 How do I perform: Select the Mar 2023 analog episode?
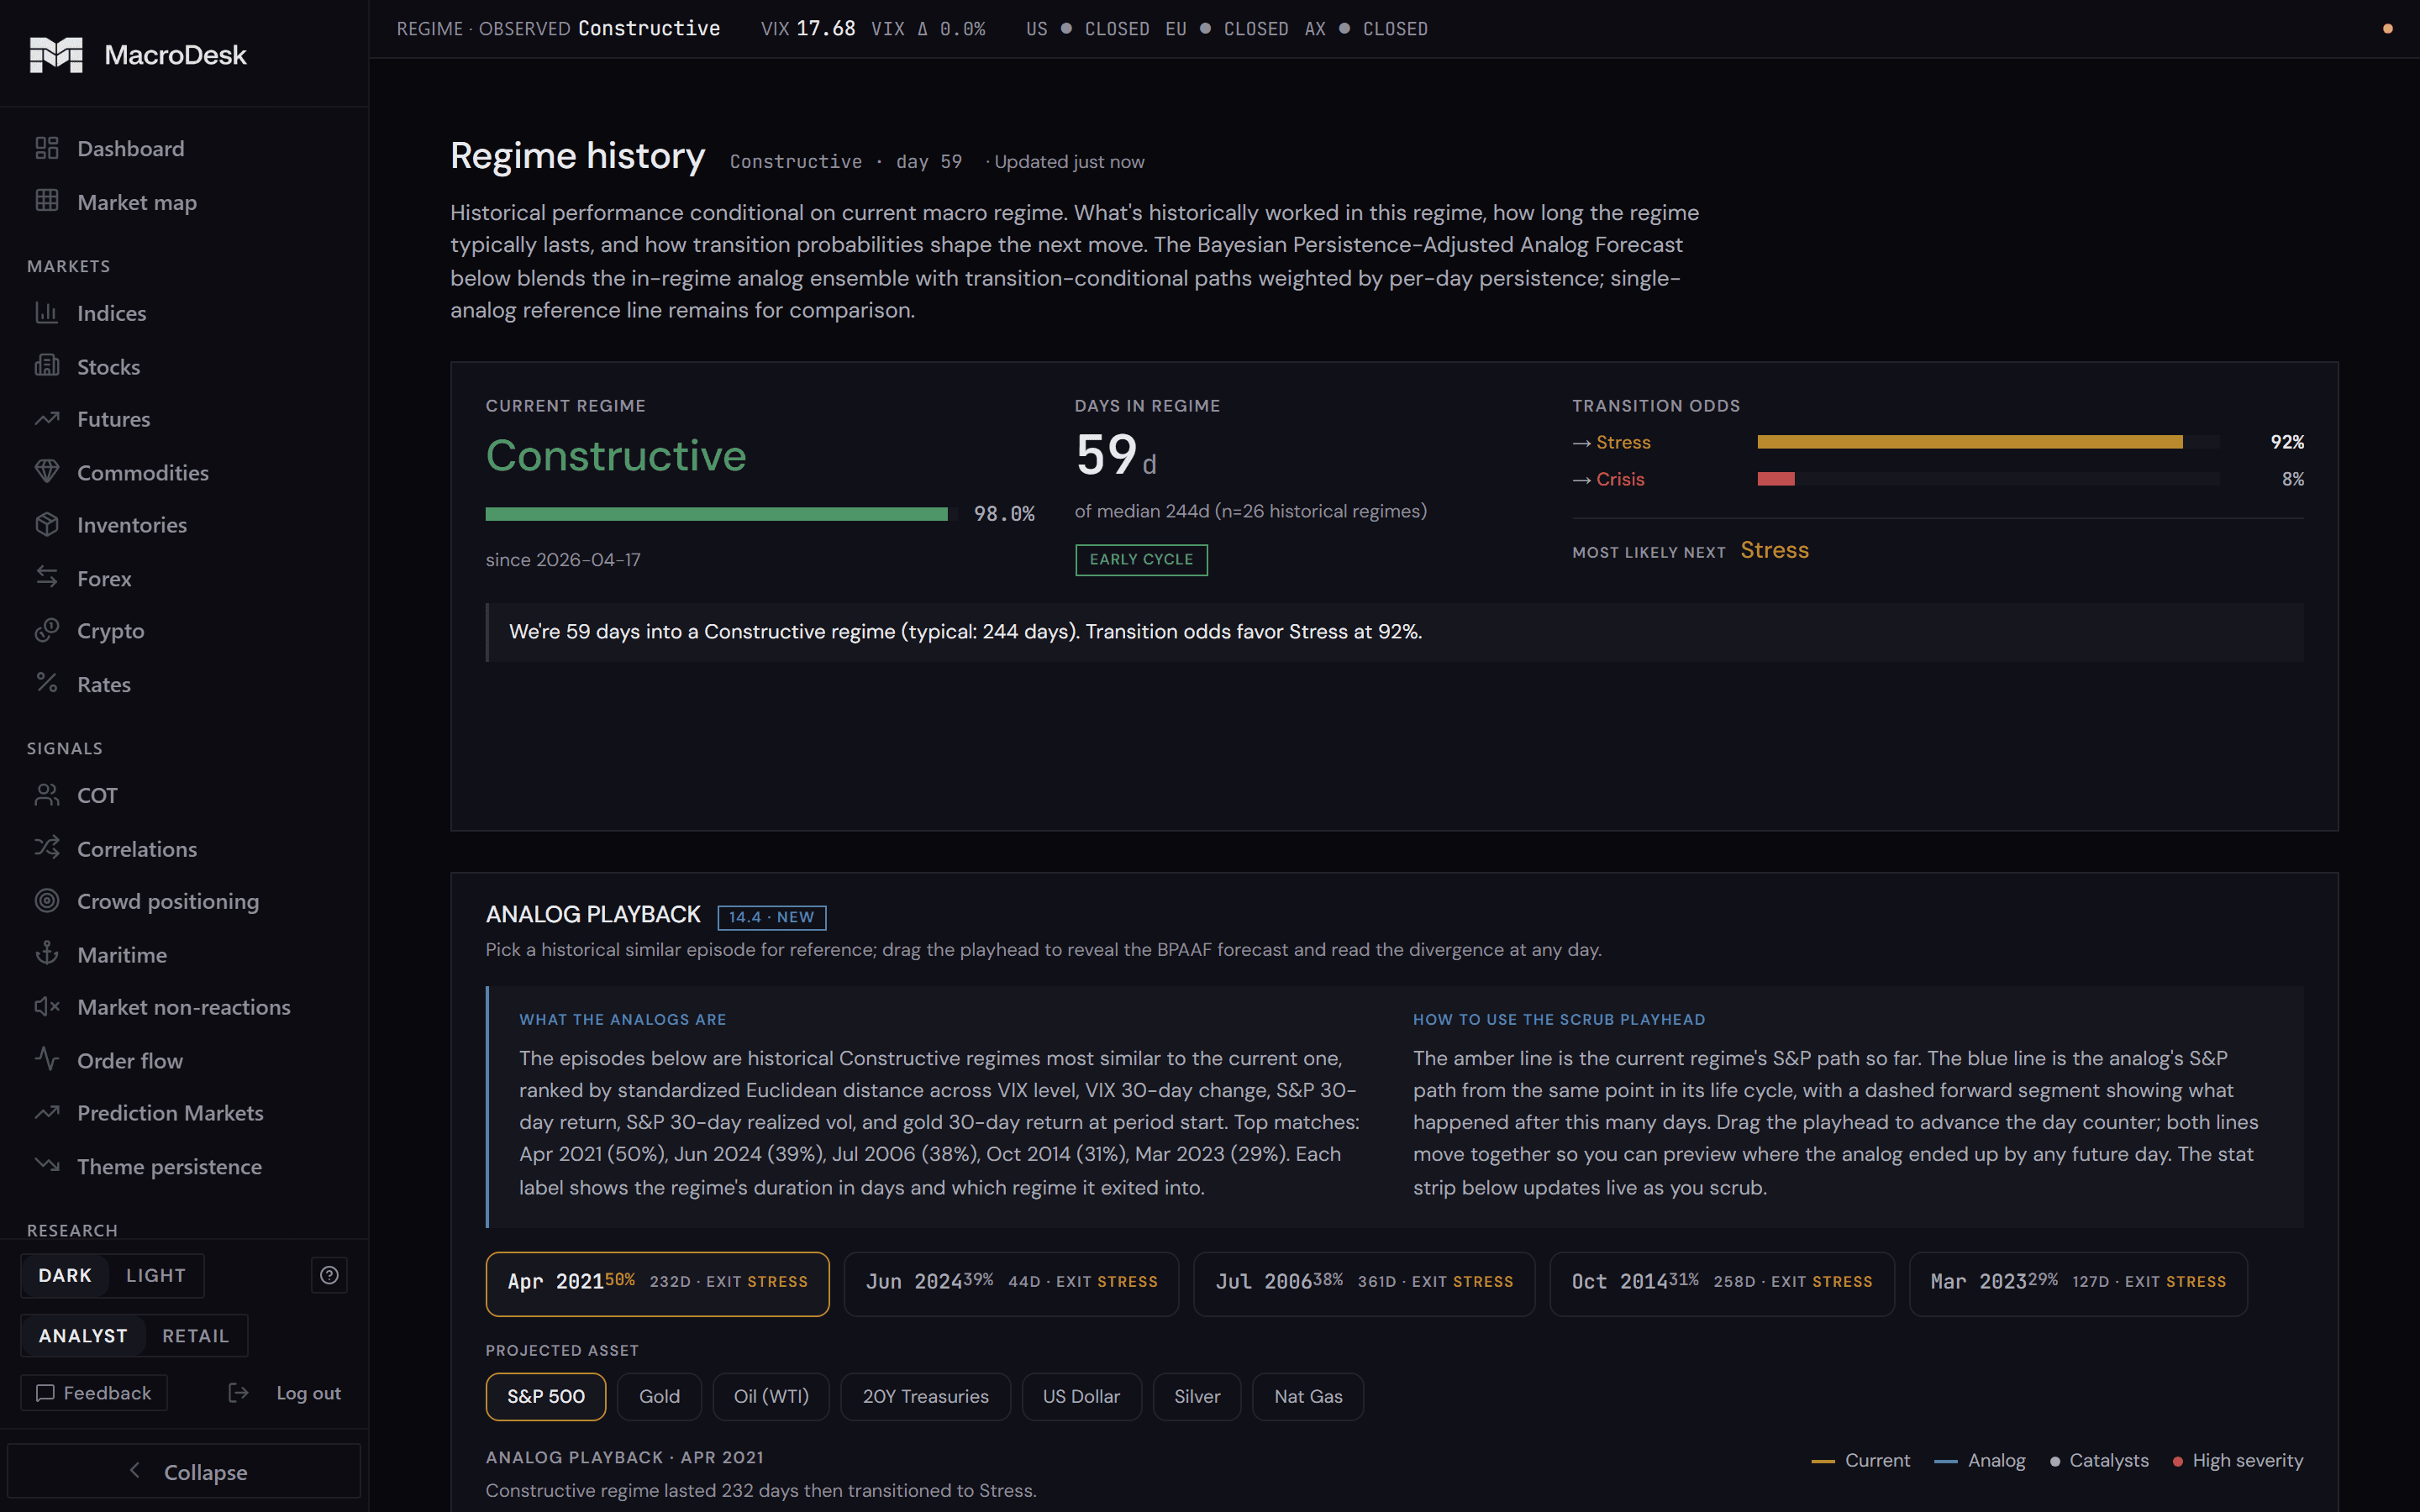pos(2078,1283)
